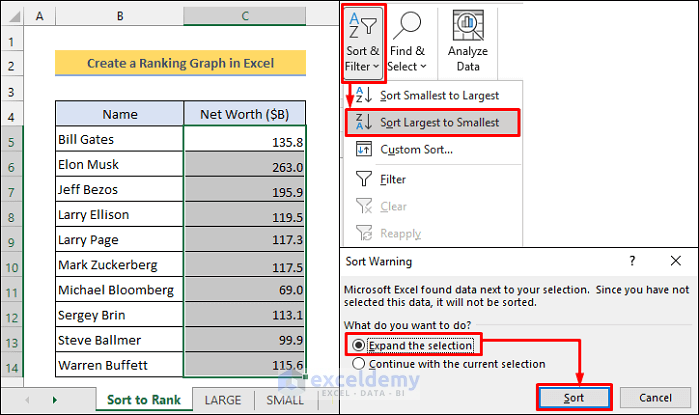
Task: Choose Sort Smallest to Largest entry
Action: pyautogui.click(x=439, y=95)
